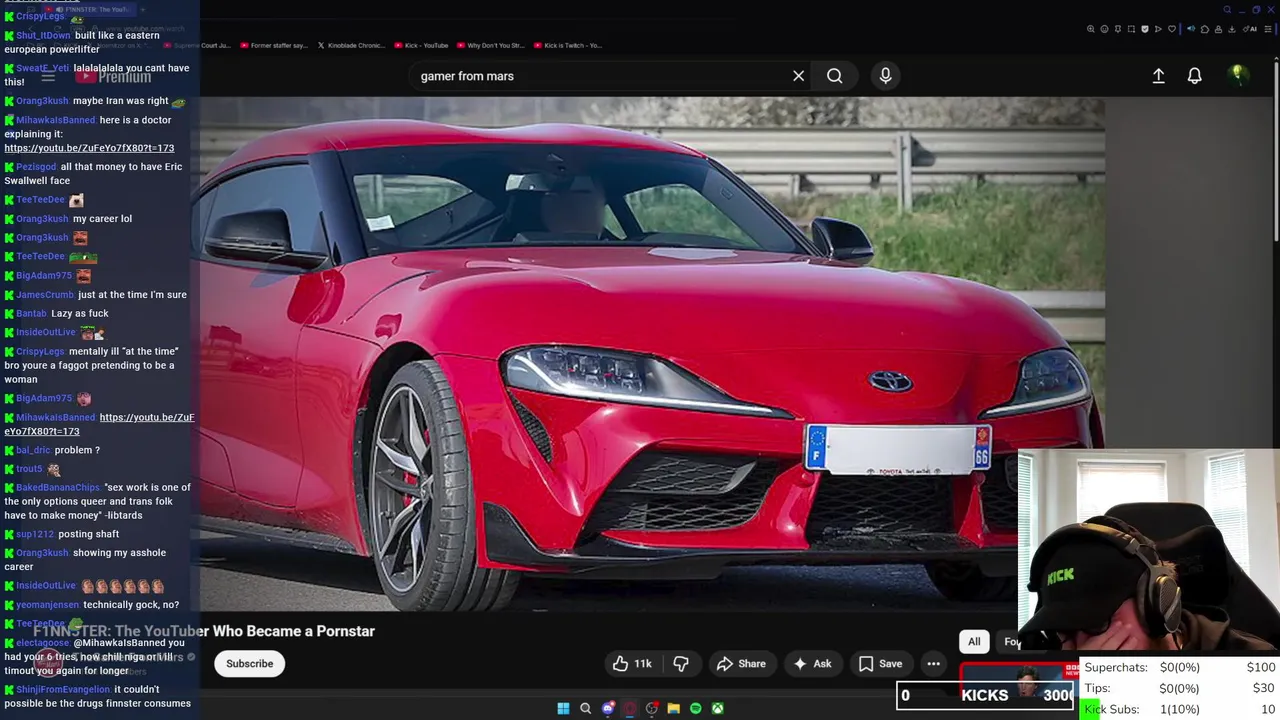Go to YouTube Premium home logo
Image resolution: width=1280 pixels, height=720 pixels.
click(113, 76)
